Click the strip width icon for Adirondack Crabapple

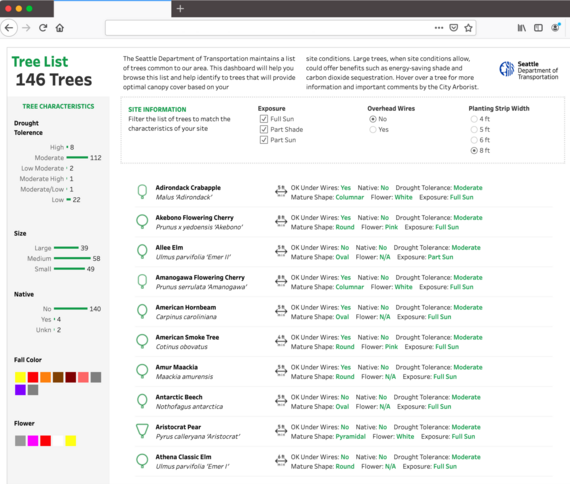281,191
